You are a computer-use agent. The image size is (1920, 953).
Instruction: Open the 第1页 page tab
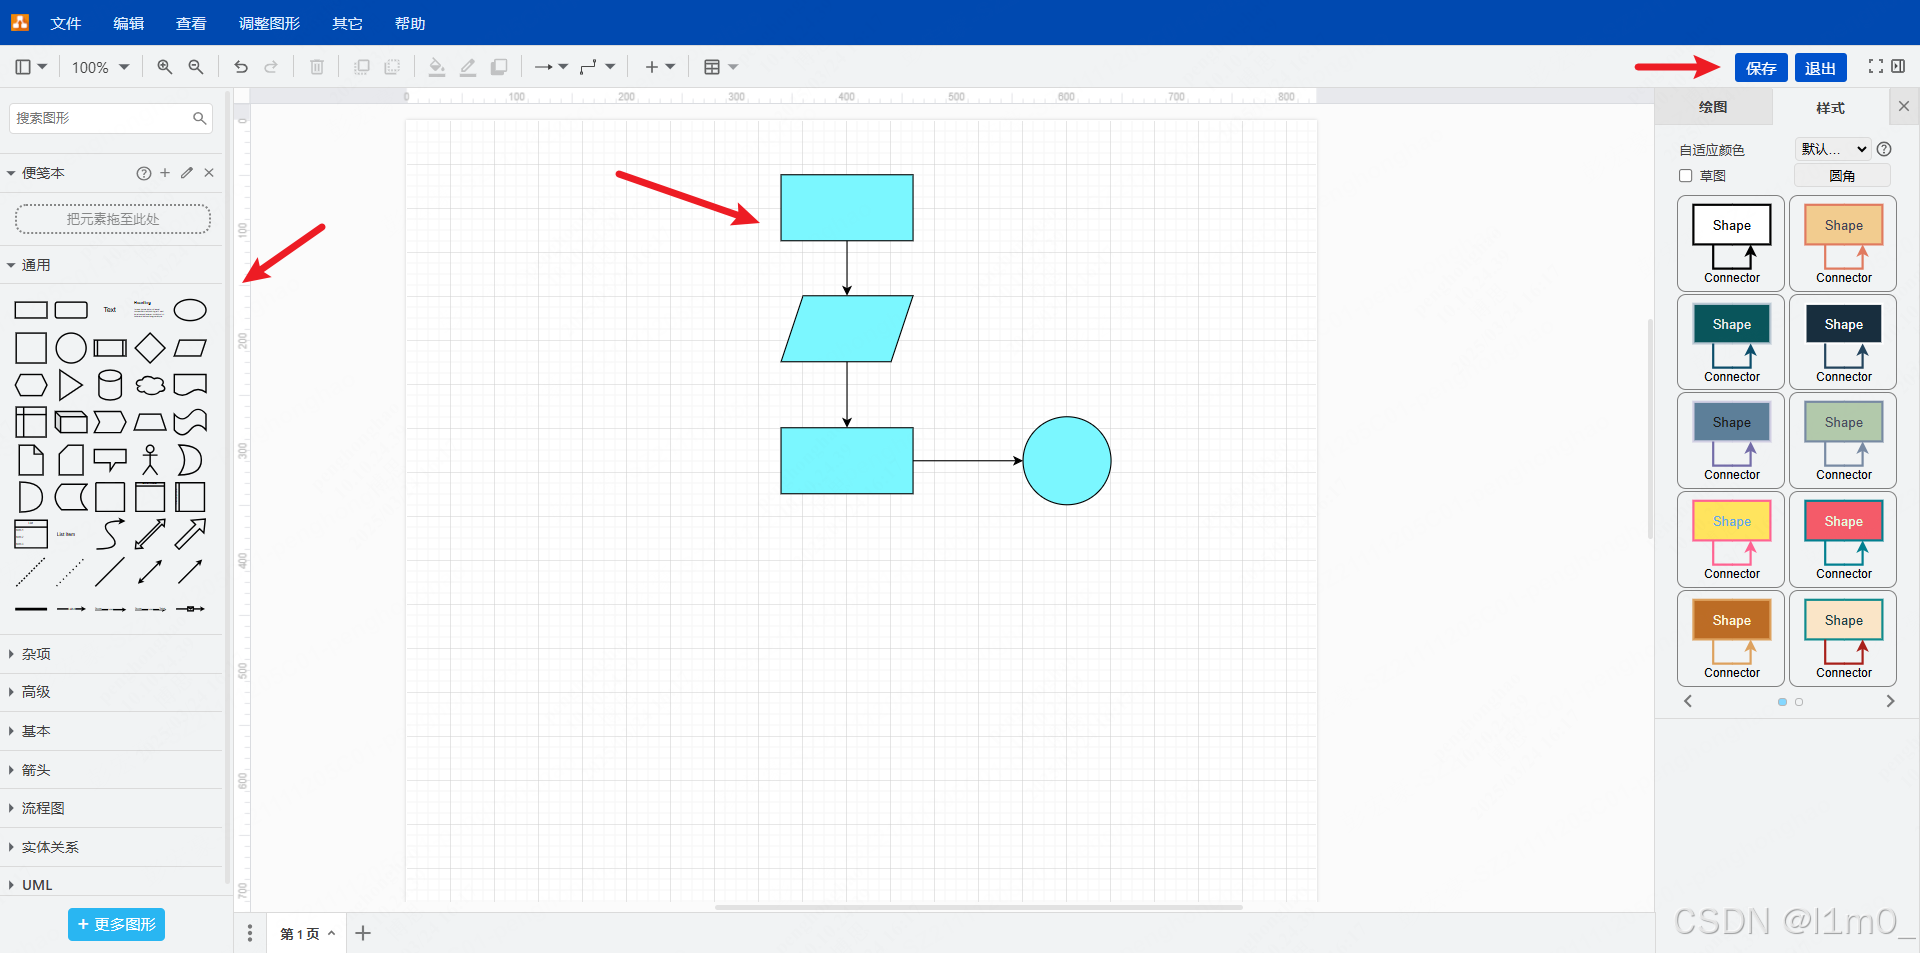click(x=307, y=933)
